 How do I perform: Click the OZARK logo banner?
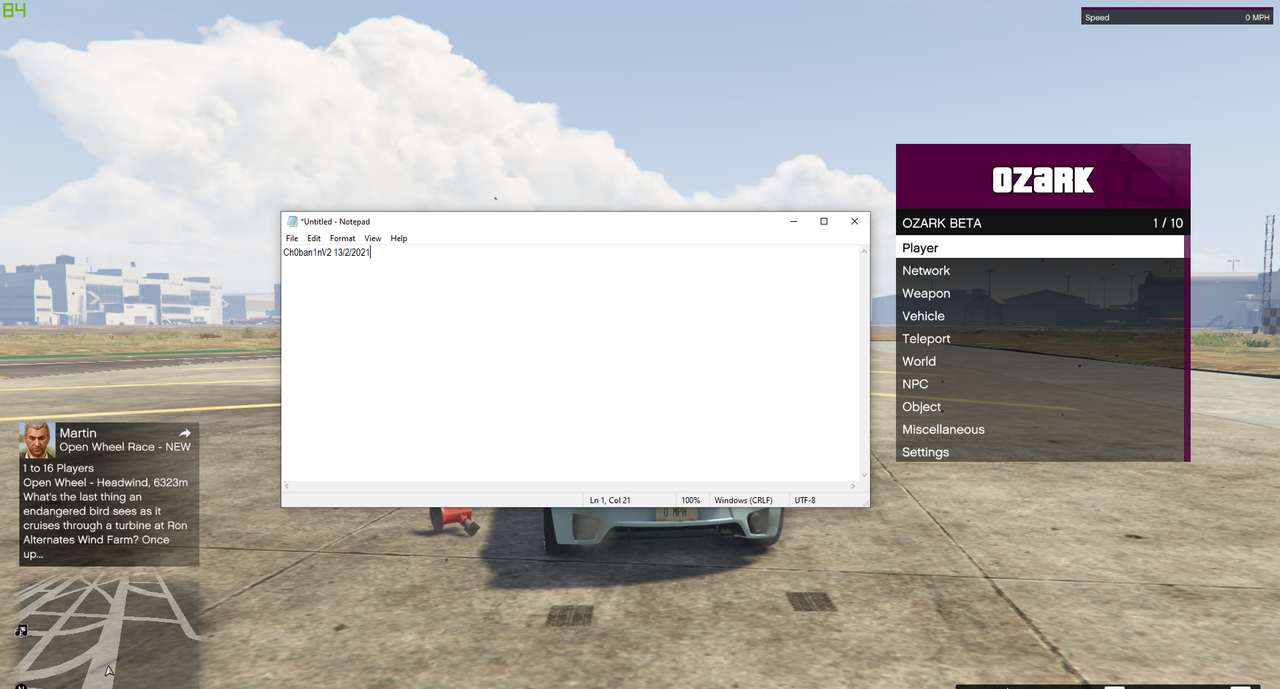pos(1043,176)
